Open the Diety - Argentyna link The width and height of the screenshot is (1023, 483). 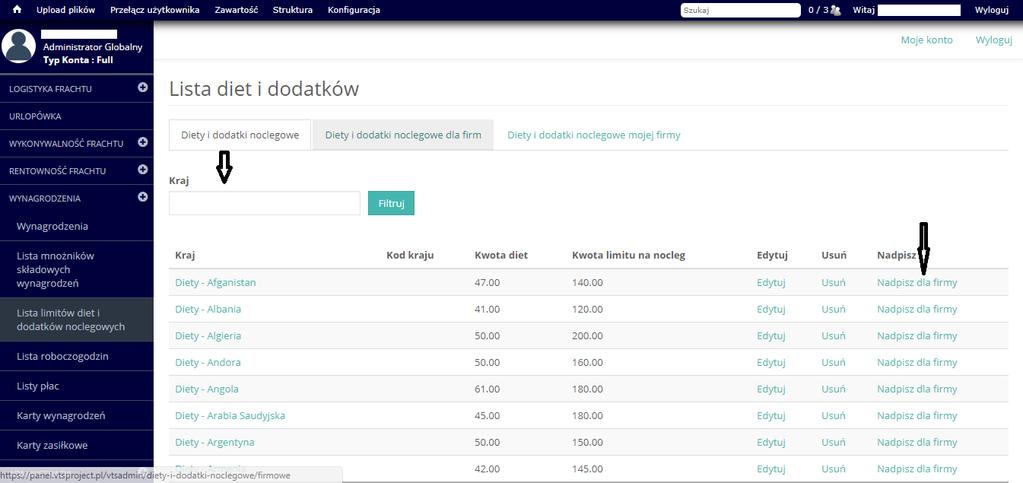pos(215,442)
